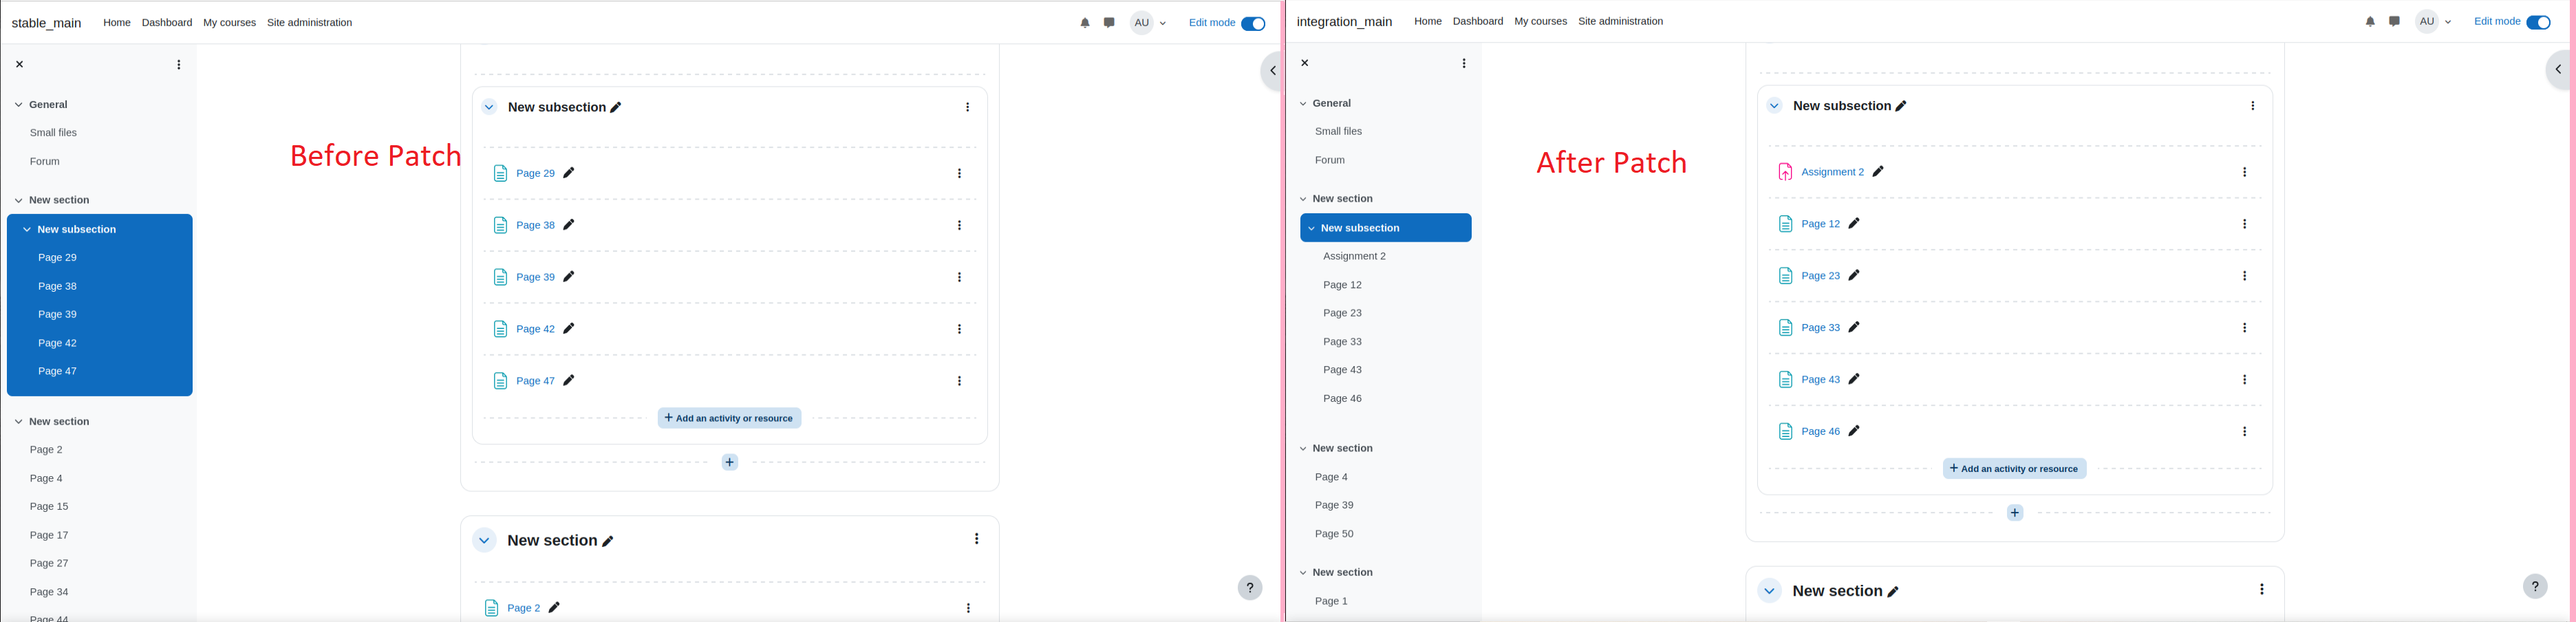Close course index drawer in integration_main
The image size is (2576, 622).
[1304, 63]
